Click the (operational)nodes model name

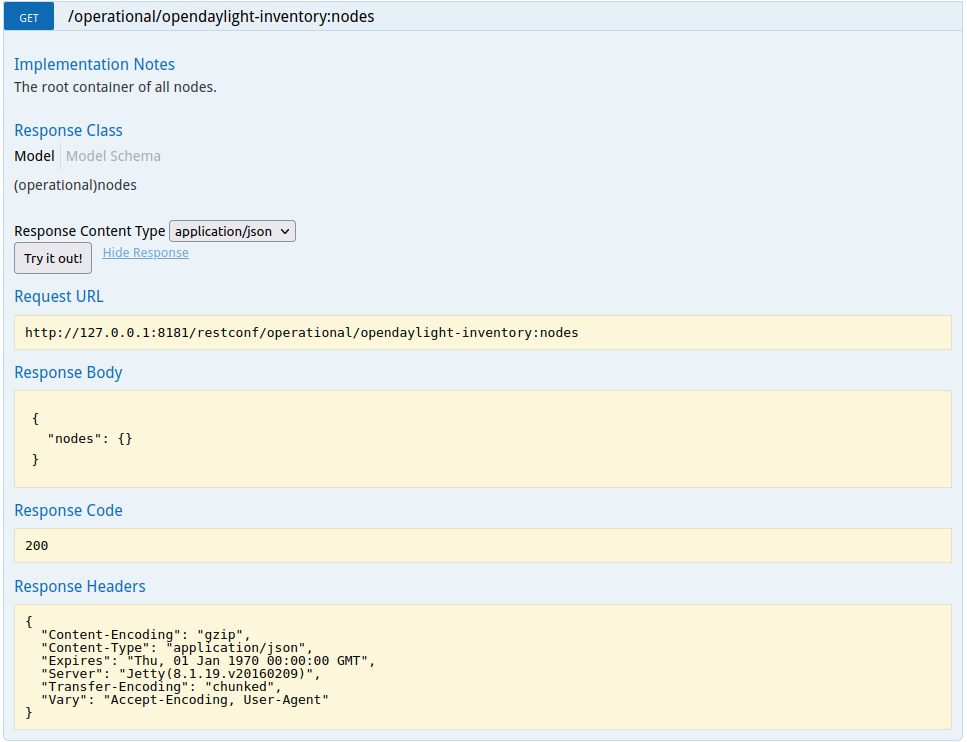[x=75, y=185]
